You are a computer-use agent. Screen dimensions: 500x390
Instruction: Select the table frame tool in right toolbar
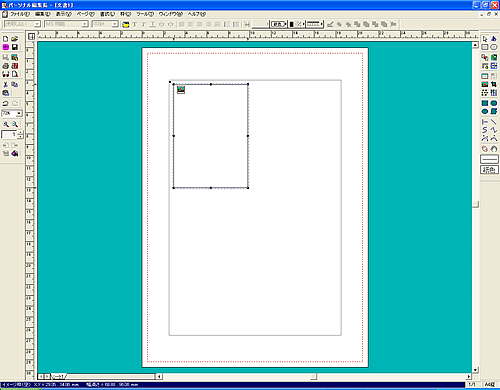(485, 76)
